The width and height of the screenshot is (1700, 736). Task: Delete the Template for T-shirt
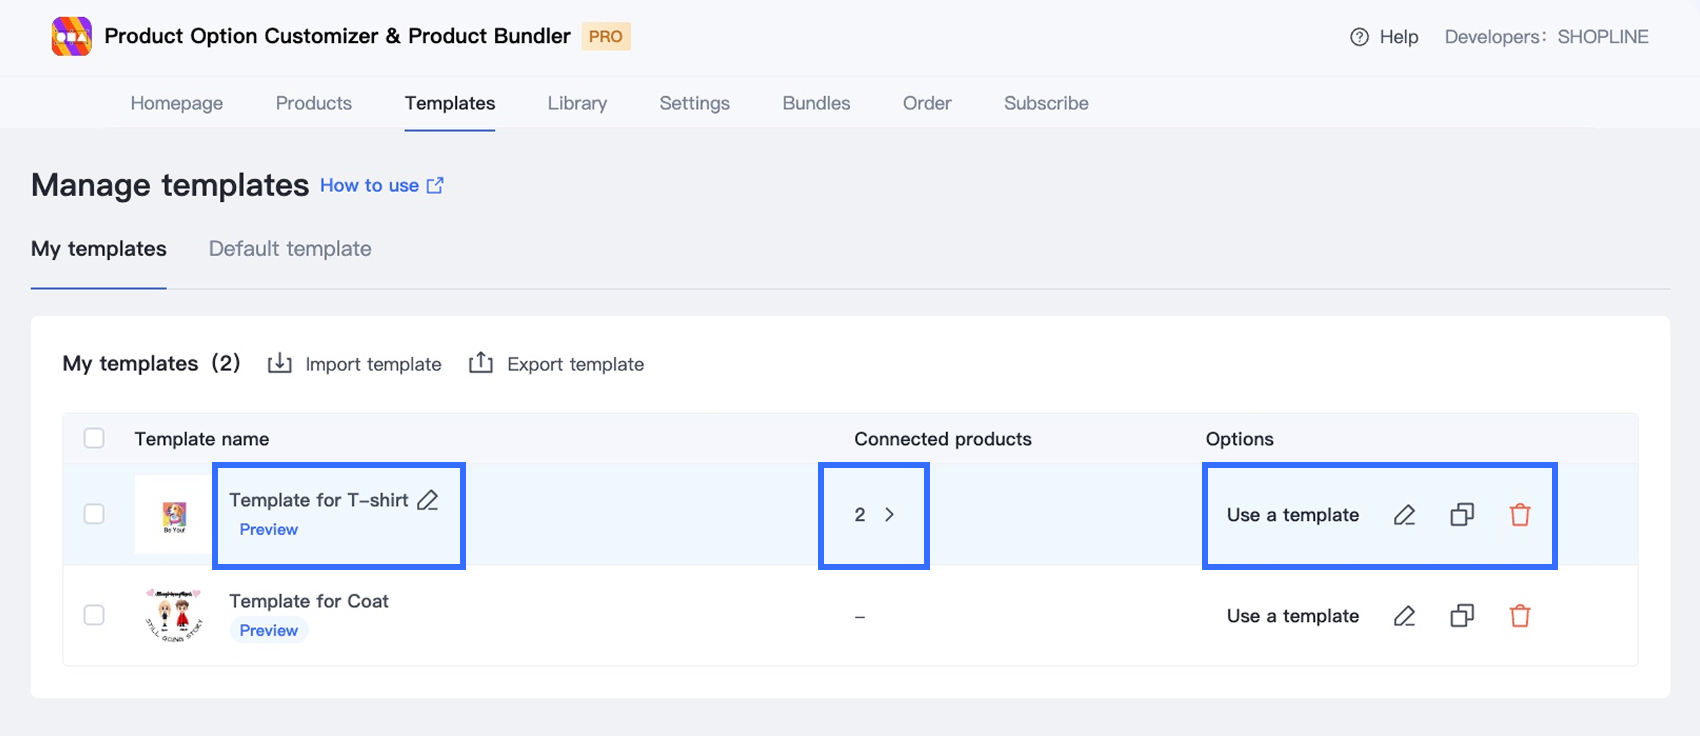[1520, 515]
